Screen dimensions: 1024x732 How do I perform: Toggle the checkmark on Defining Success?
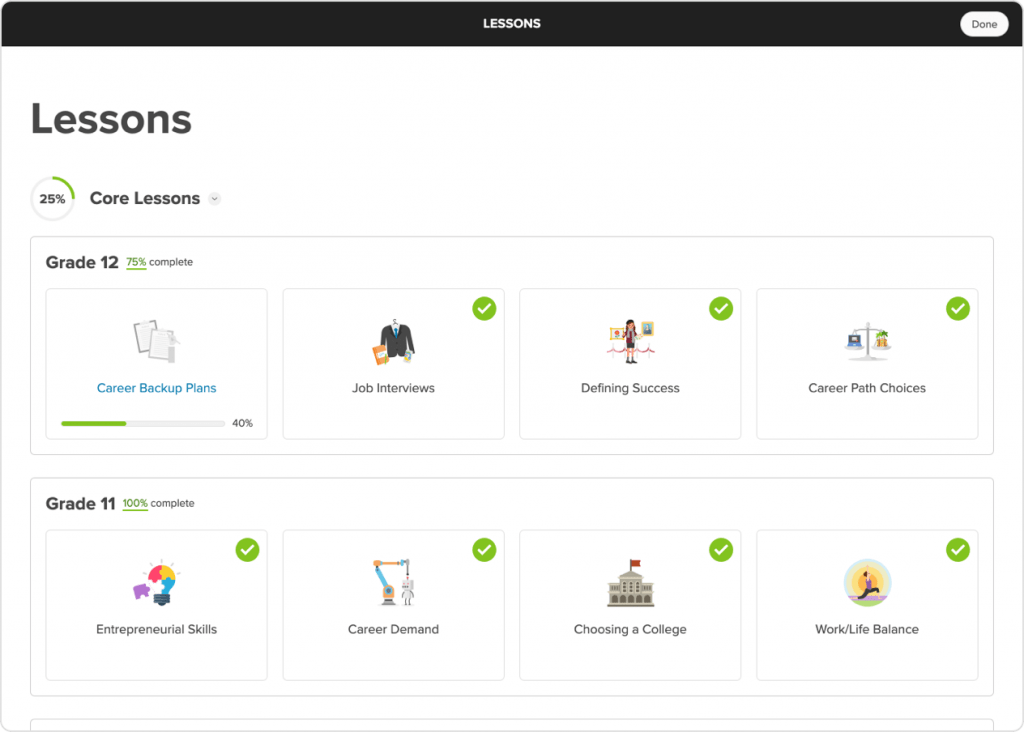[x=721, y=309]
